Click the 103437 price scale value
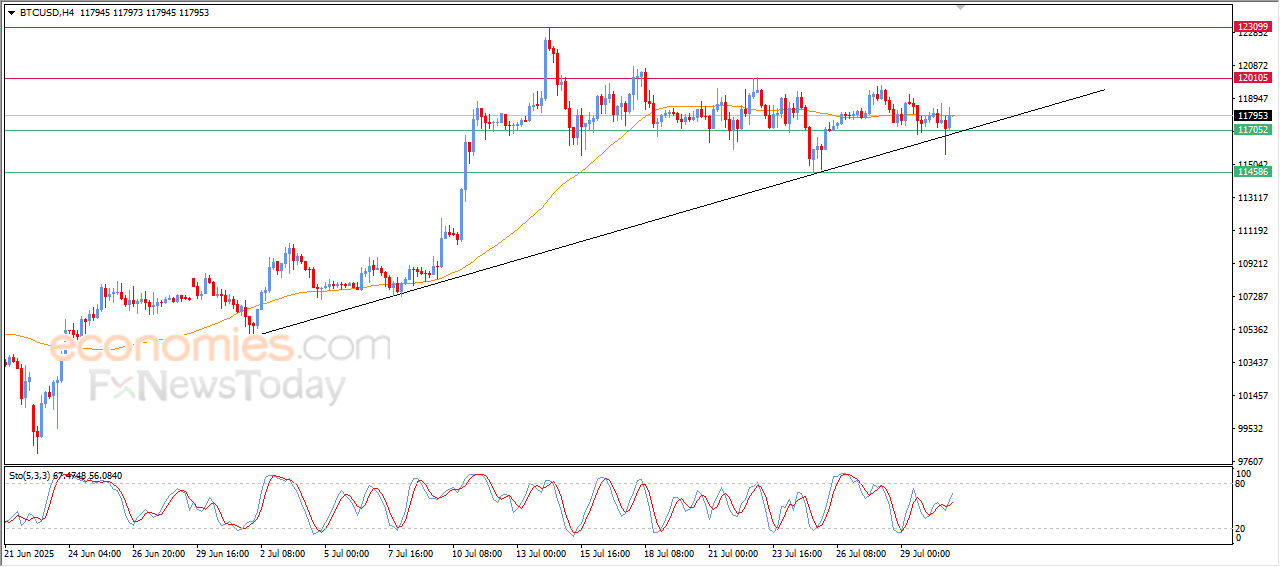This screenshot has height=567, width=1280. click(x=1252, y=363)
